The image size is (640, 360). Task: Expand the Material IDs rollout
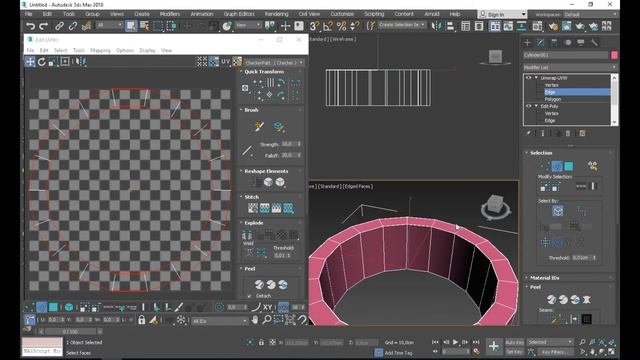point(544,278)
